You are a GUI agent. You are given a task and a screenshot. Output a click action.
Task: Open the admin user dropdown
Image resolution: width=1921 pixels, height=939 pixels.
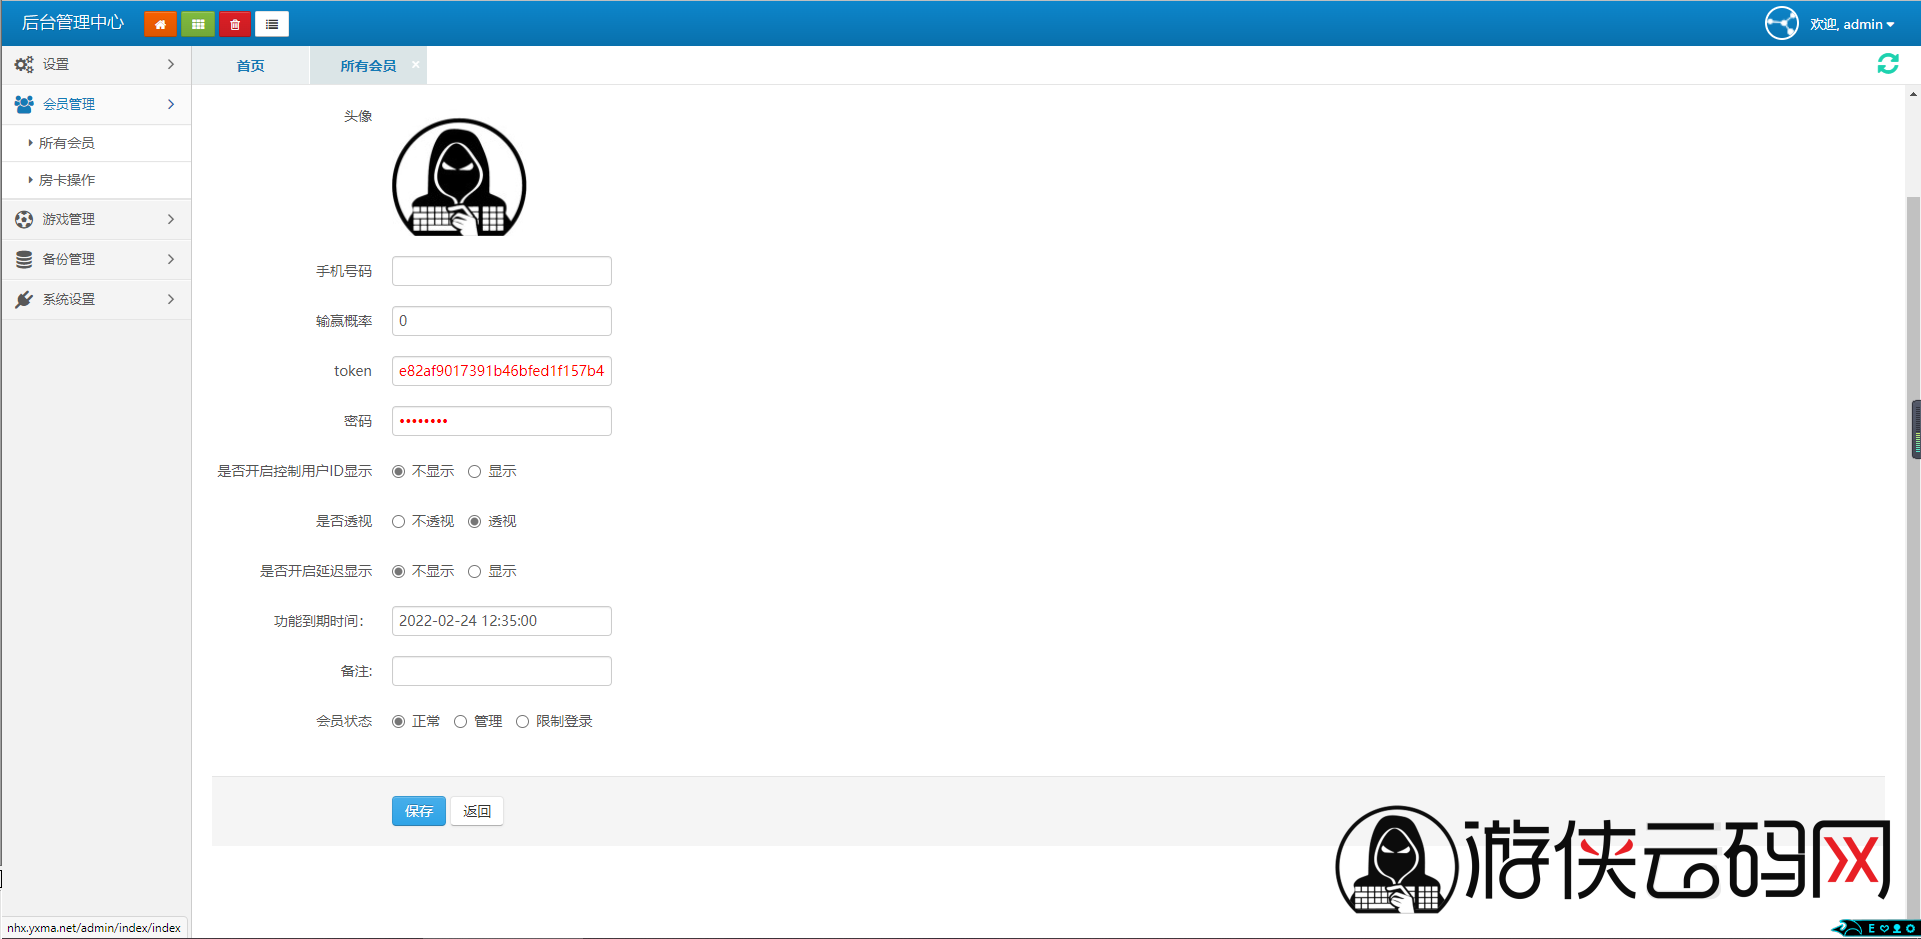point(1852,24)
